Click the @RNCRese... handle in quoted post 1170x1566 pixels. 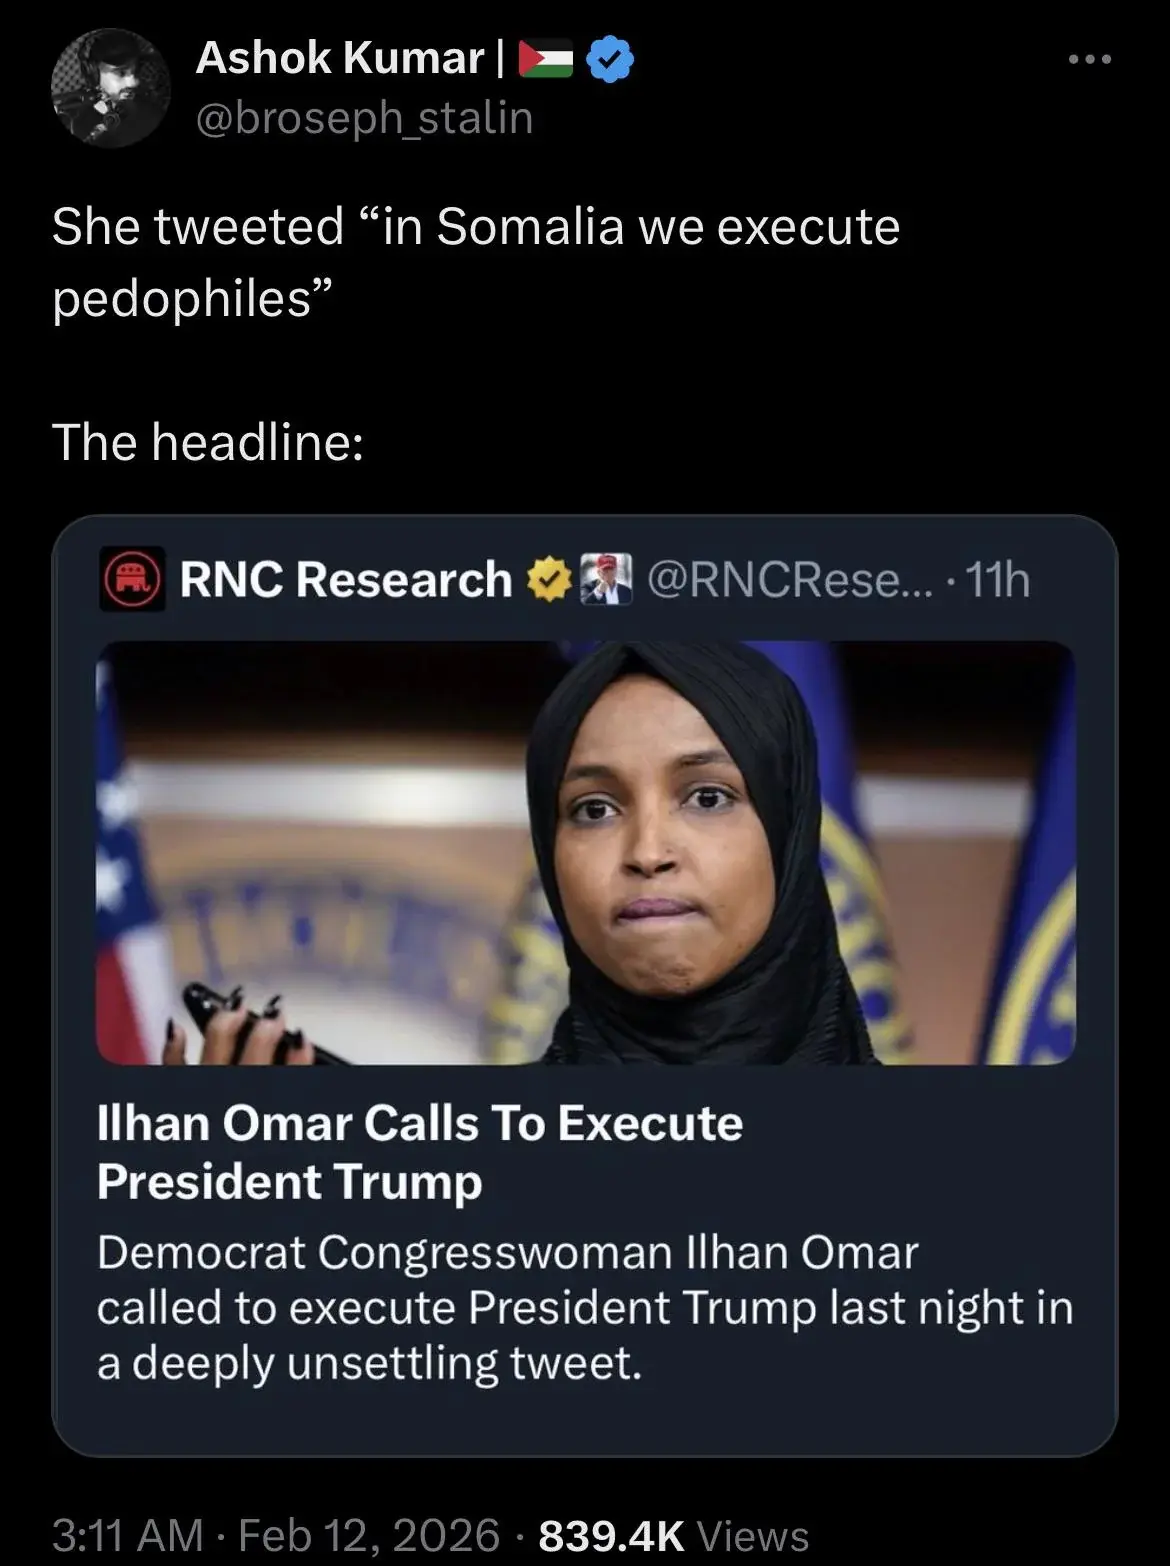[789, 579]
